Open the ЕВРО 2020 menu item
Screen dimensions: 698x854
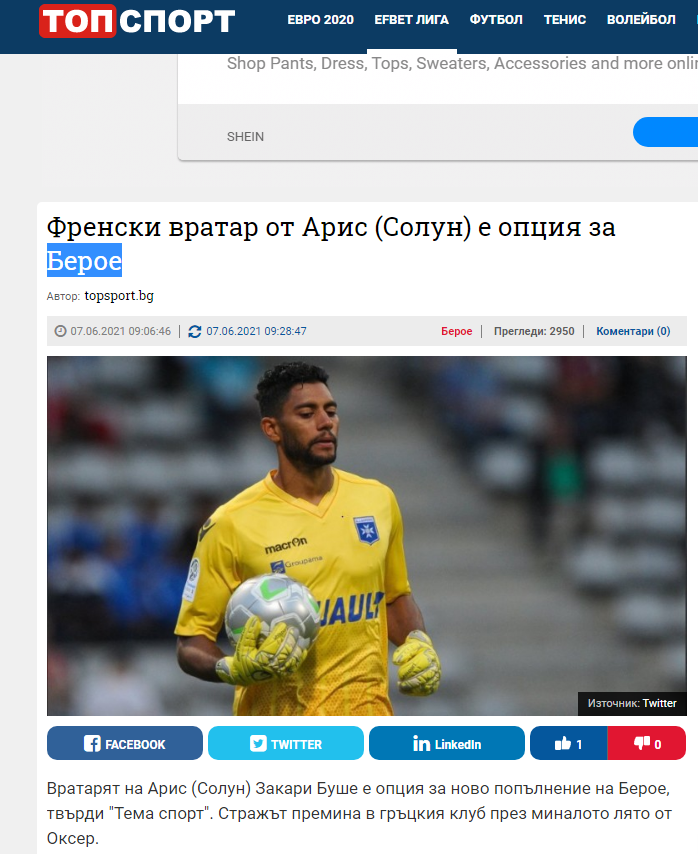tap(321, 20)
